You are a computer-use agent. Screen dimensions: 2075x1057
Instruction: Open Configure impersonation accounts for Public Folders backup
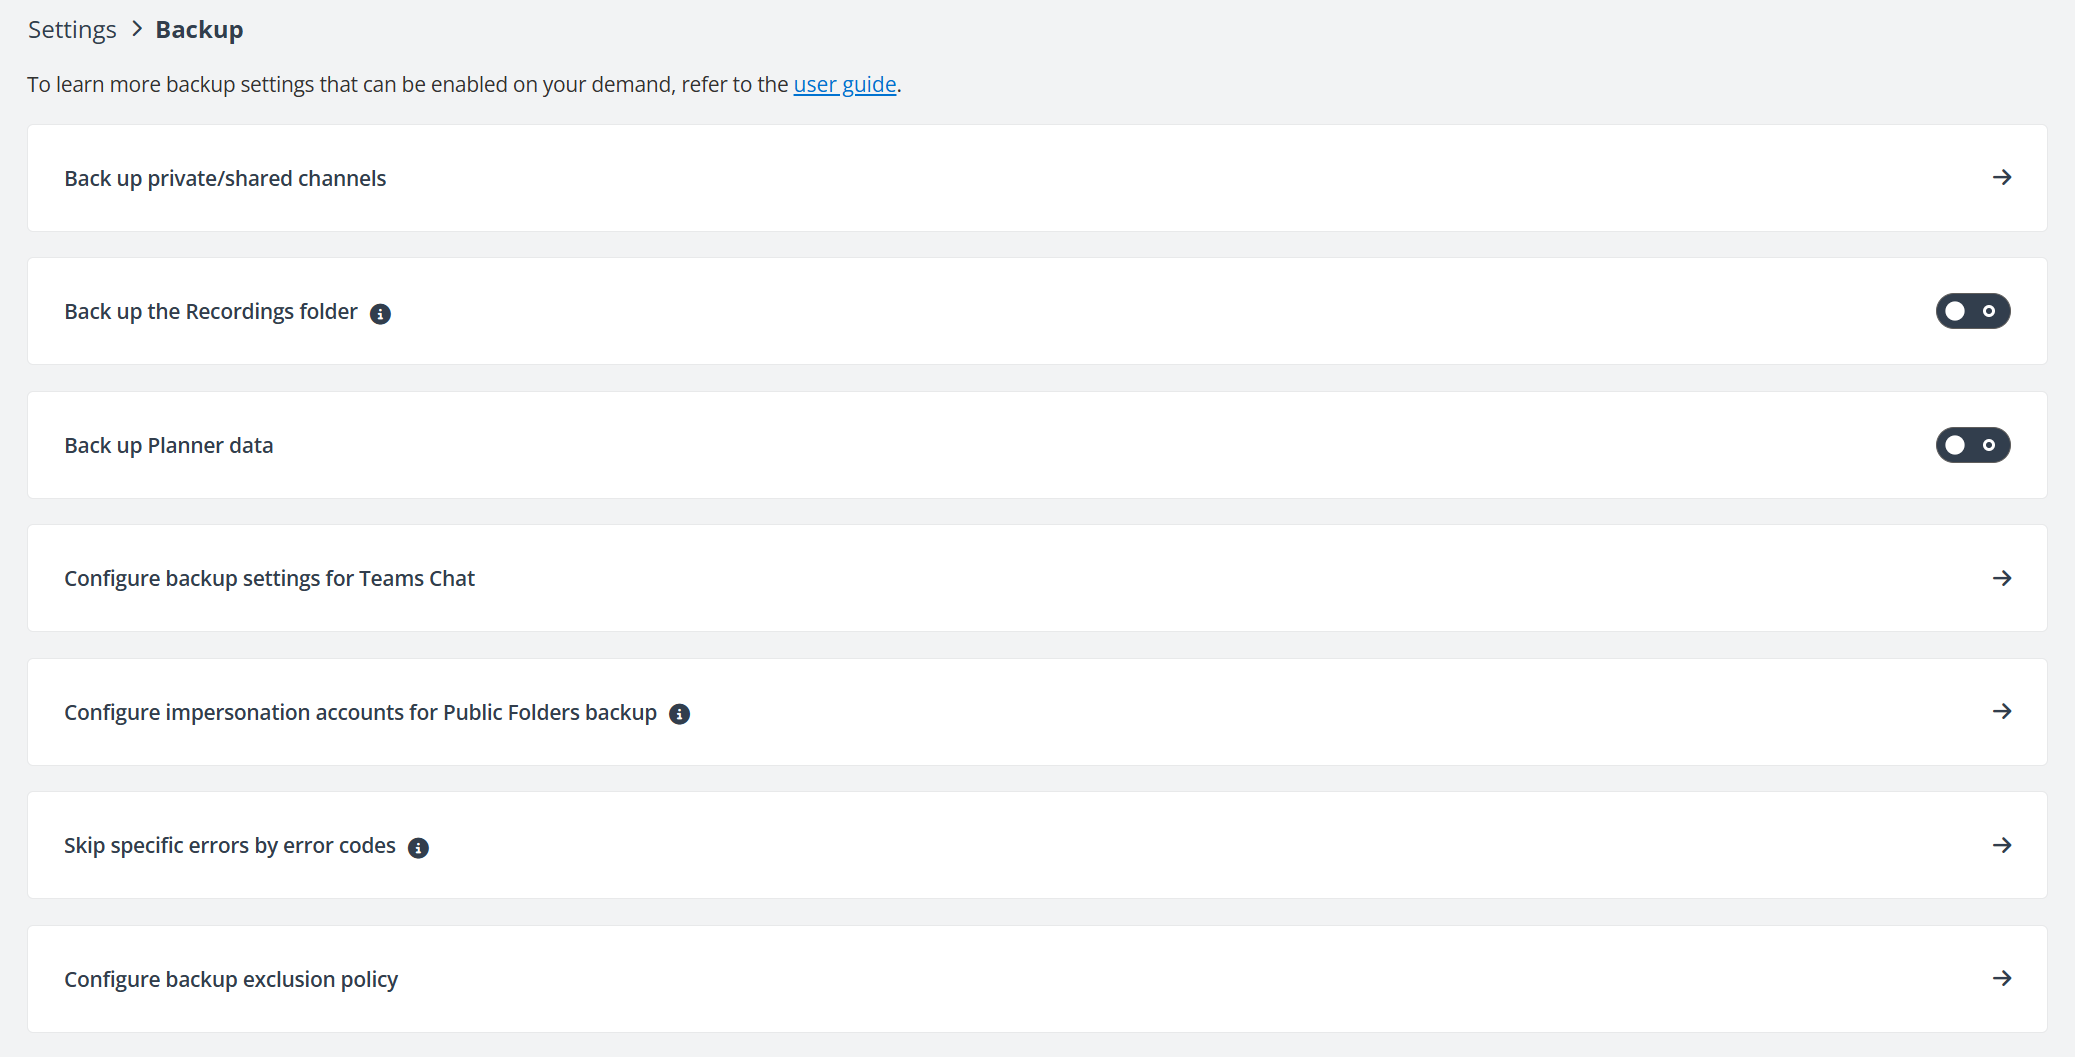(360, 712)
